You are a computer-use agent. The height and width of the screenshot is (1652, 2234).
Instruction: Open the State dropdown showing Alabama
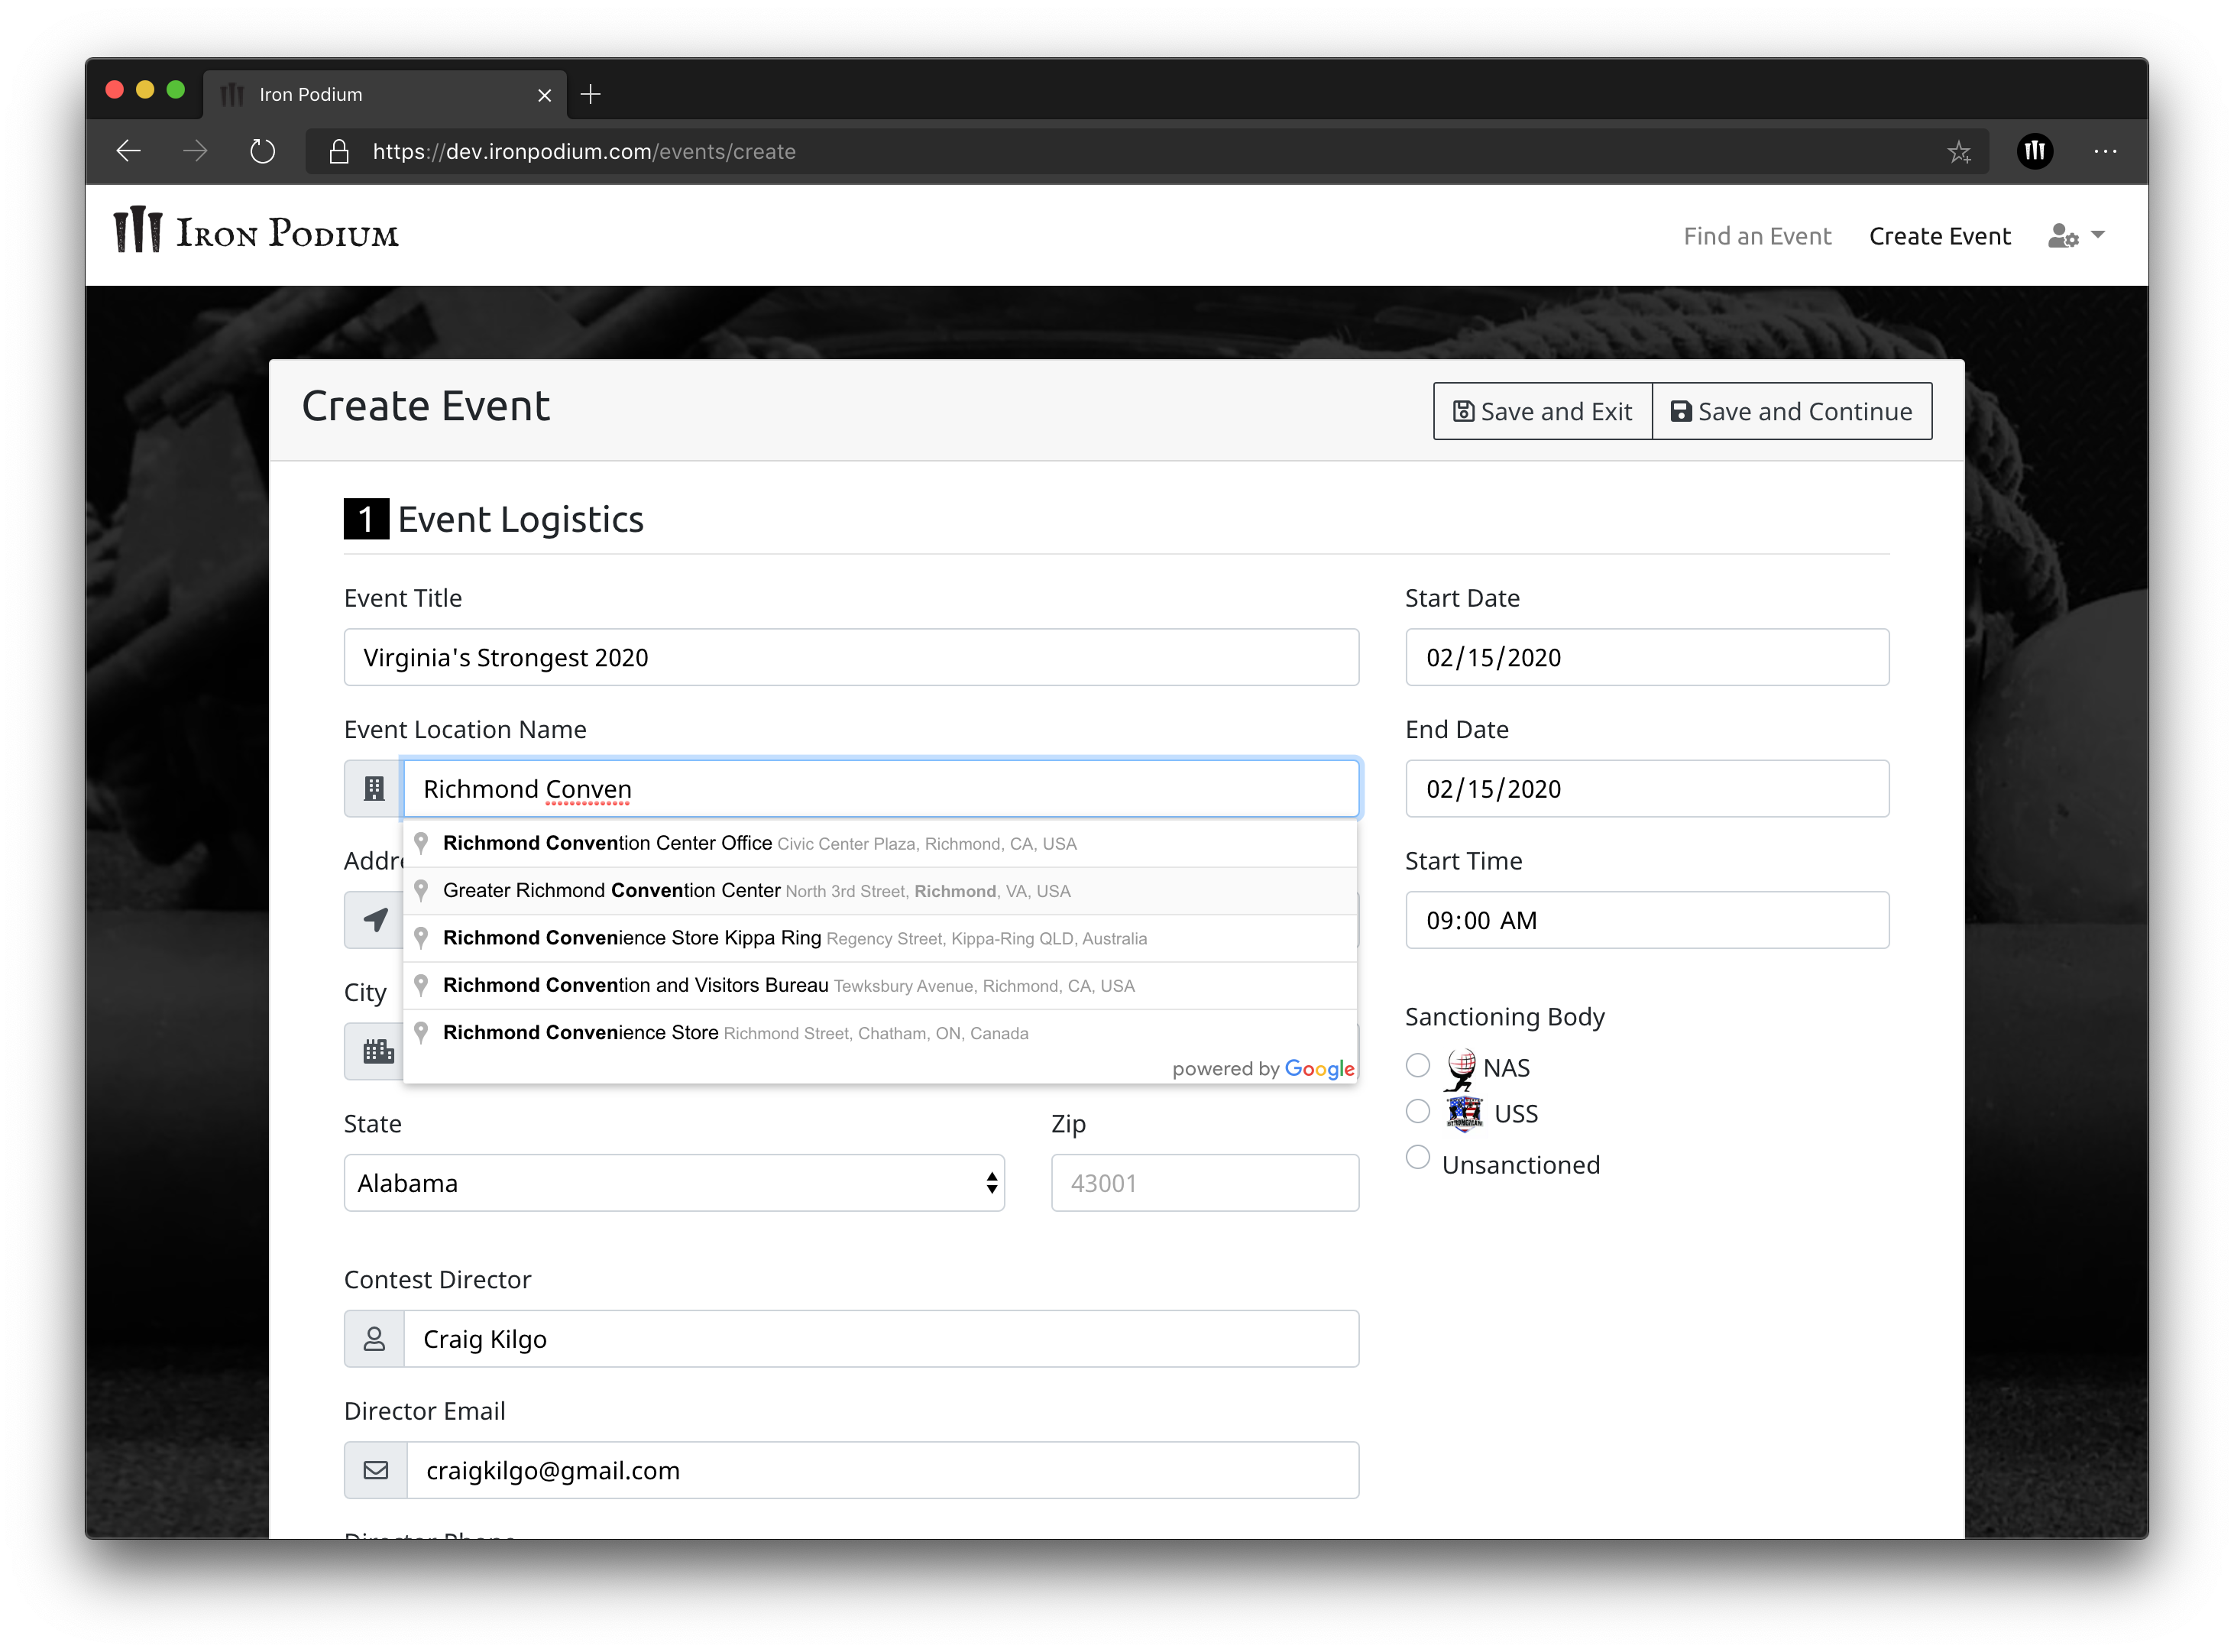pos(674,1183)
